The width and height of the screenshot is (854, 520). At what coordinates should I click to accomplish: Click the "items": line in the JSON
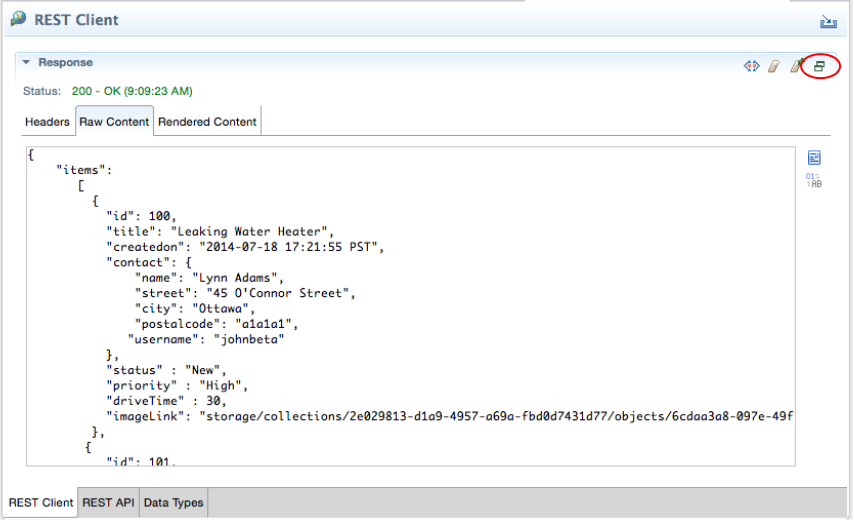[x=84, y=170]
